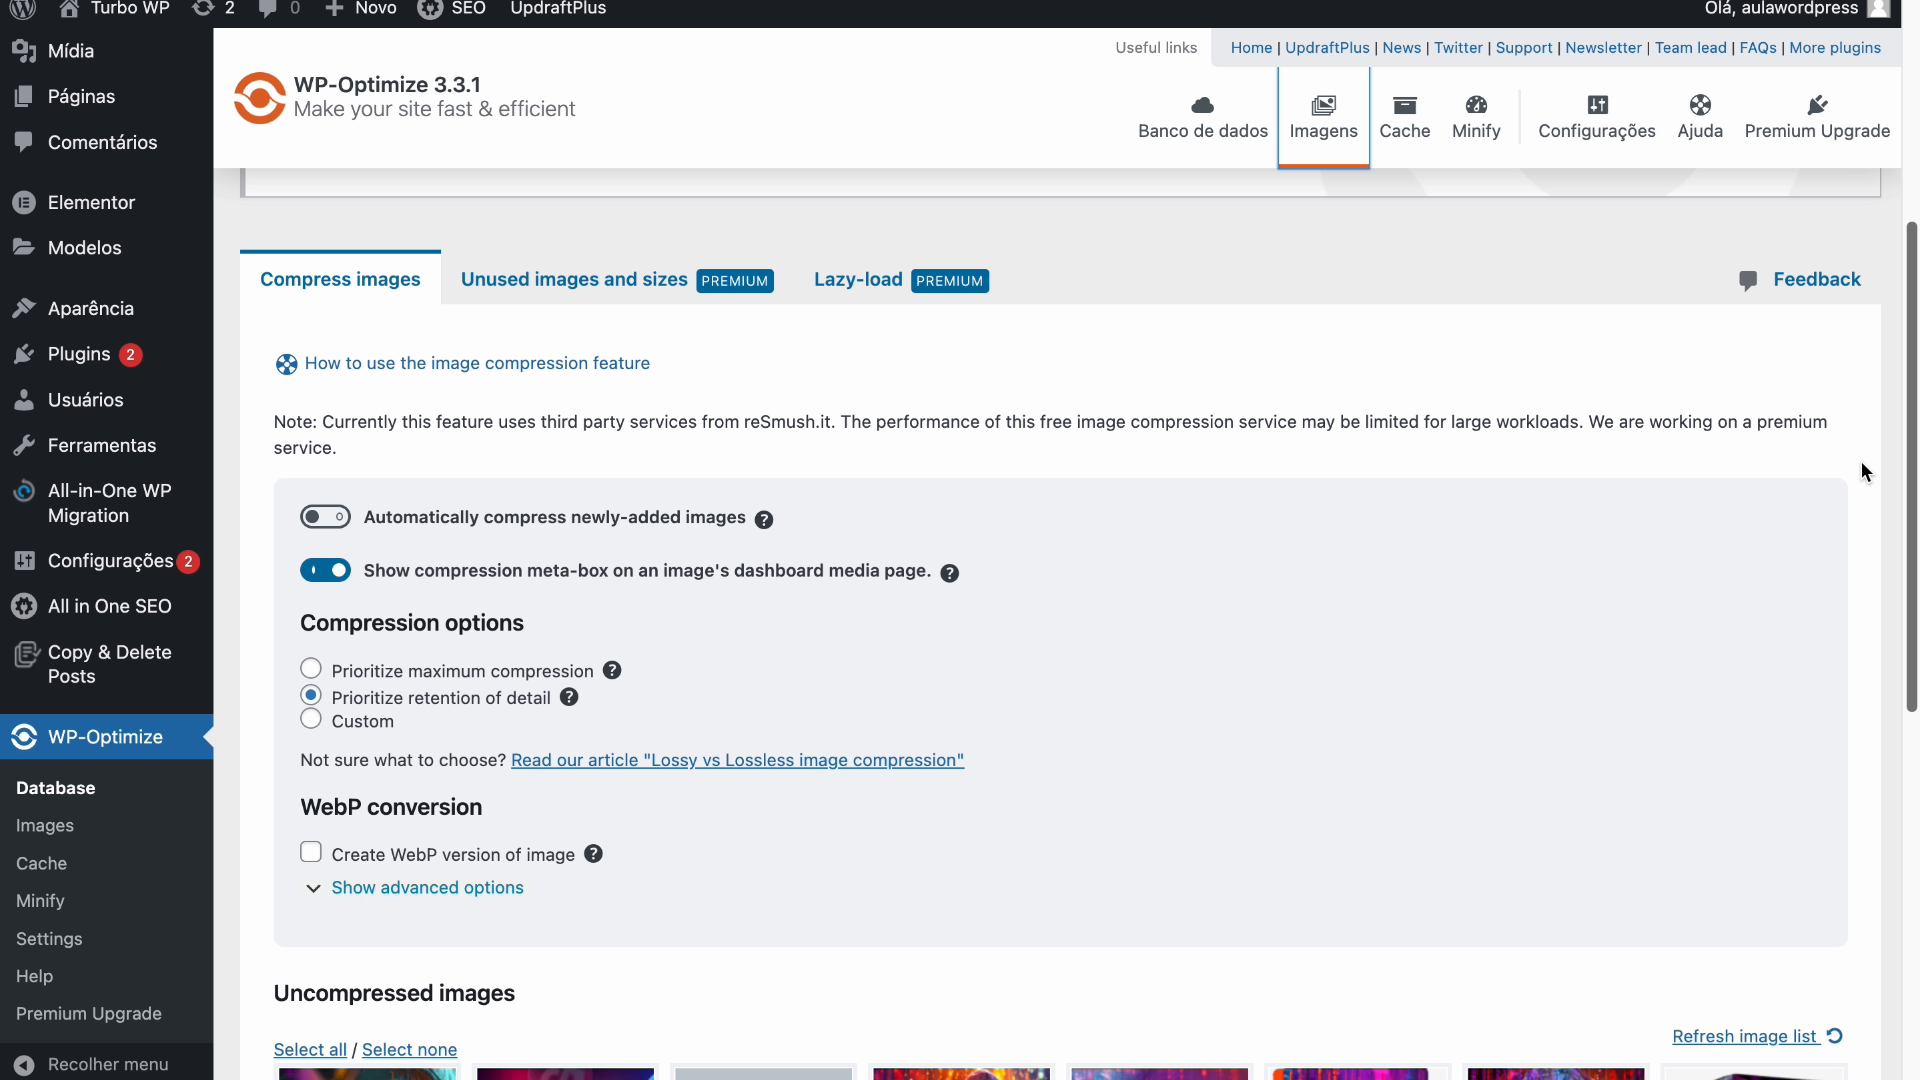Open Ajuda lifebuoy icon

(1699, 105)
